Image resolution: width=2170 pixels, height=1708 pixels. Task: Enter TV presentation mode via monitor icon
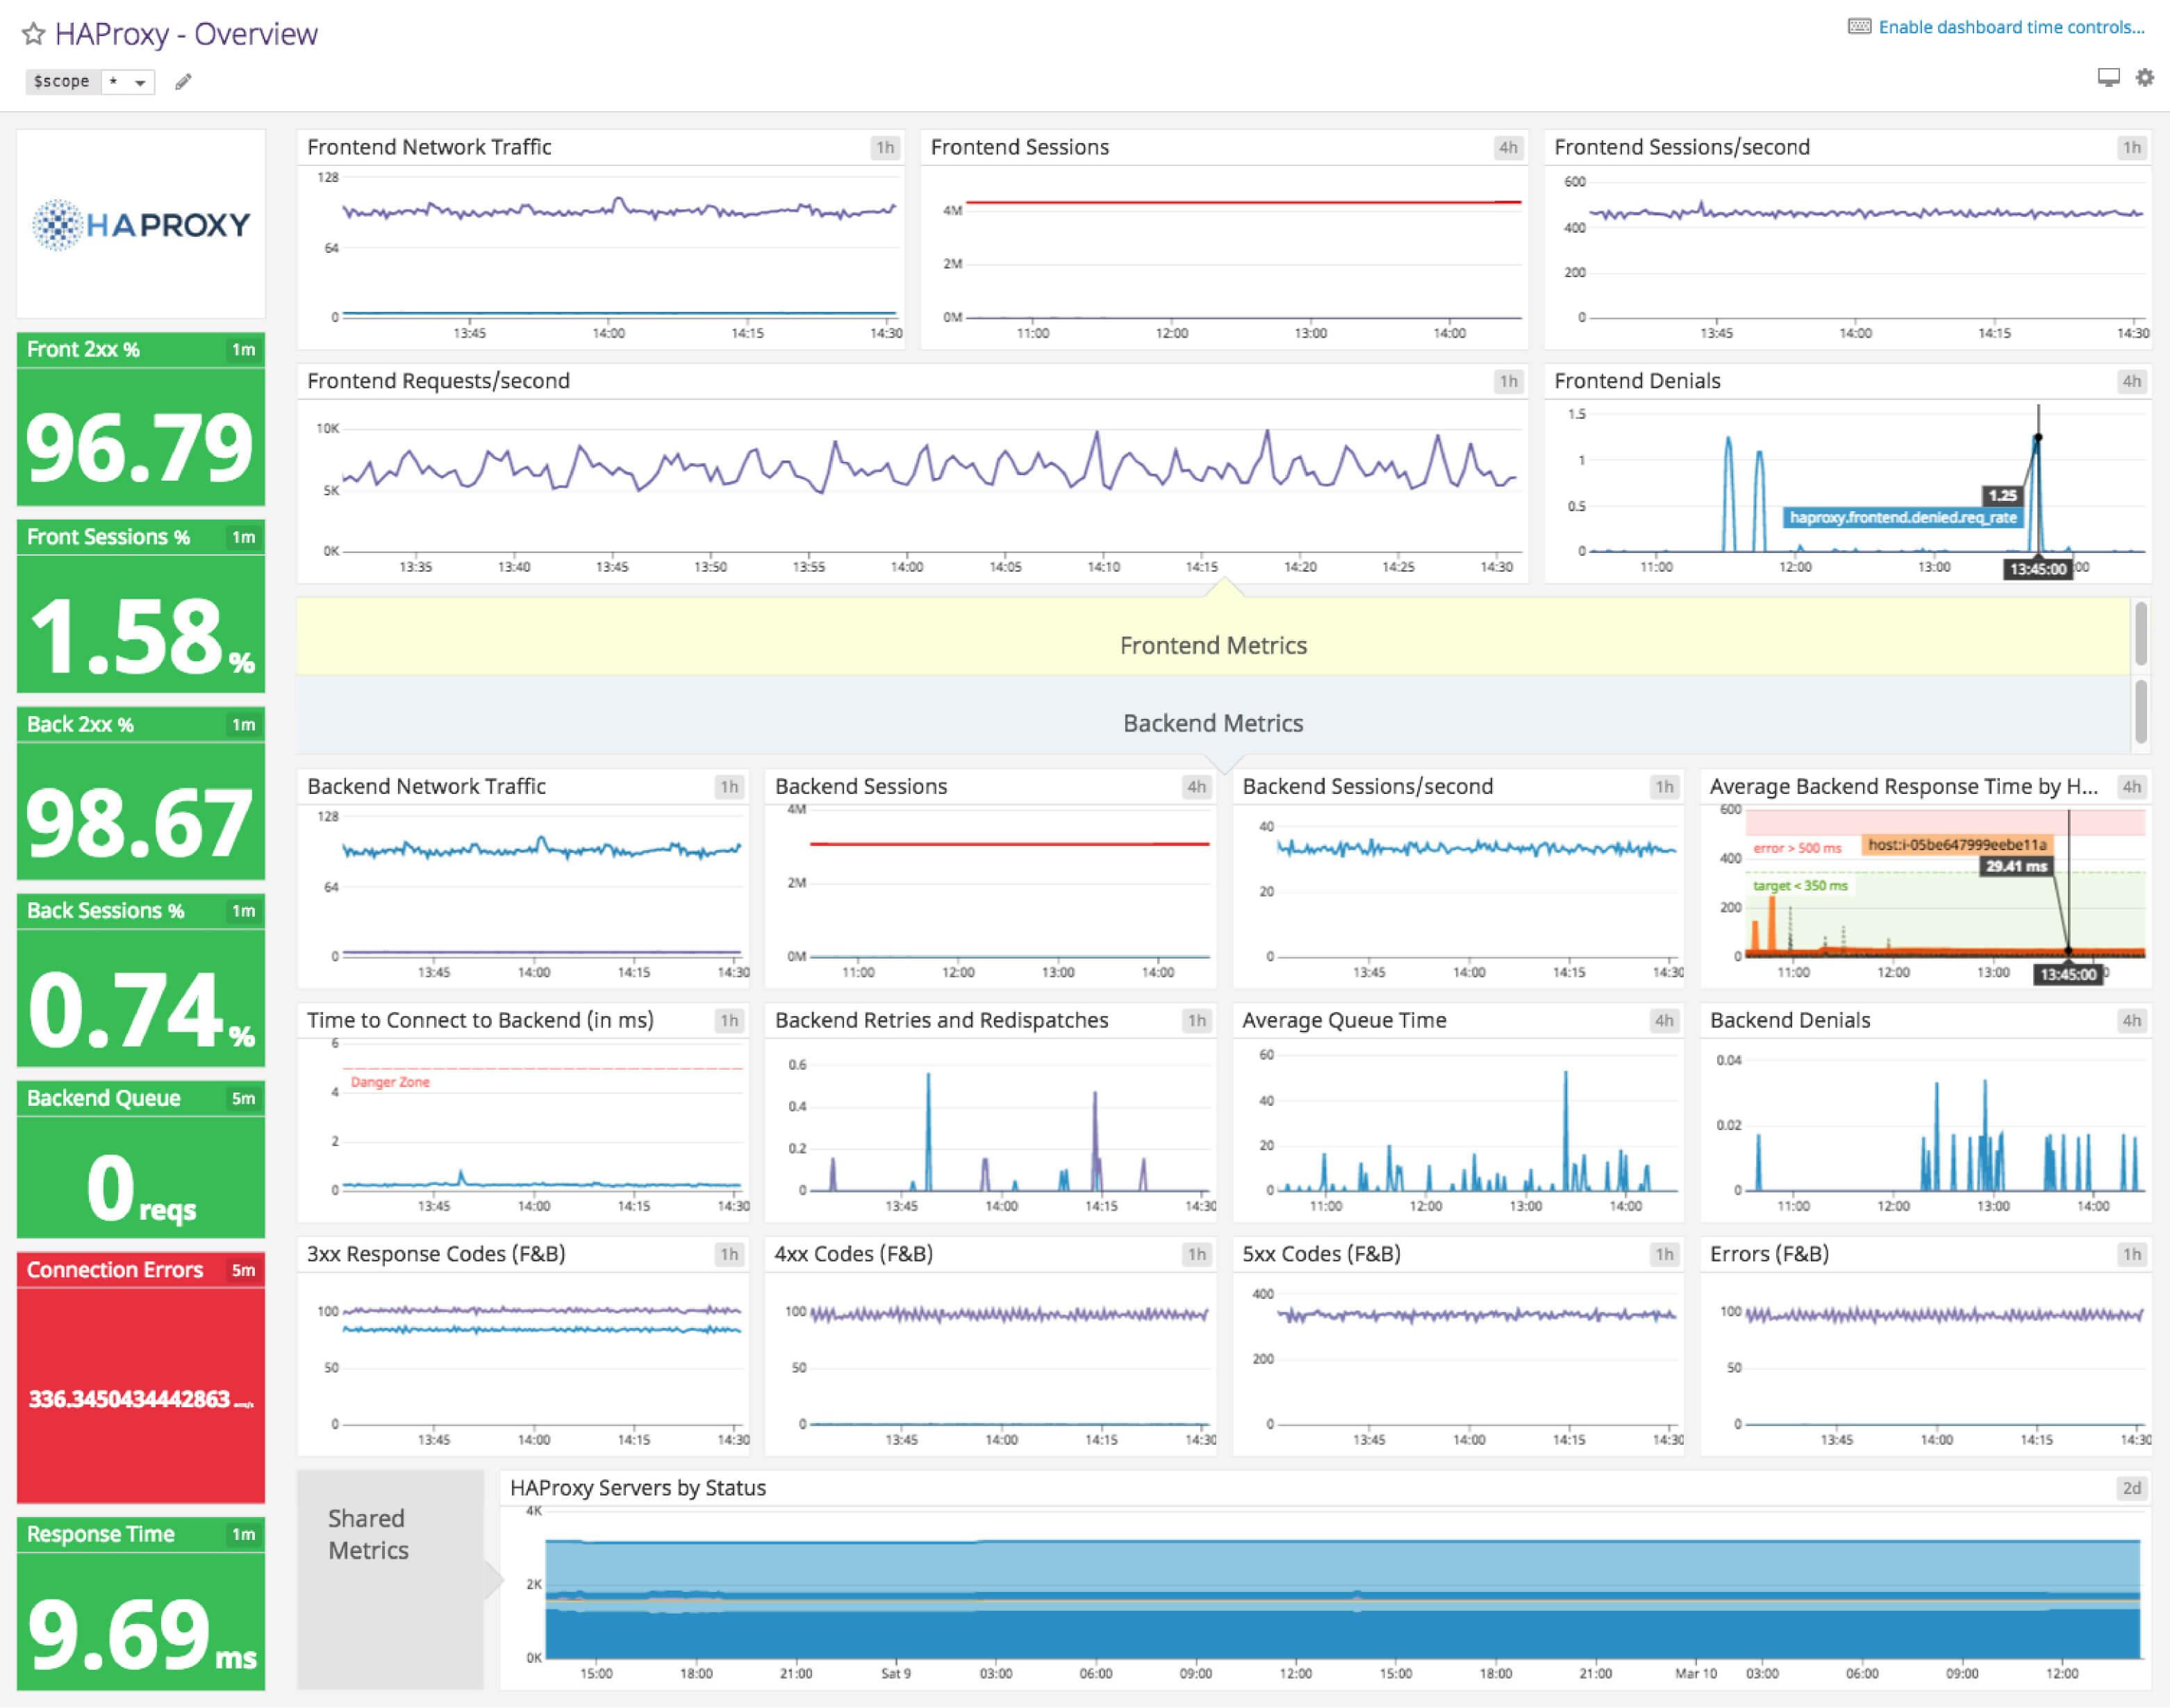point(2108,77)
